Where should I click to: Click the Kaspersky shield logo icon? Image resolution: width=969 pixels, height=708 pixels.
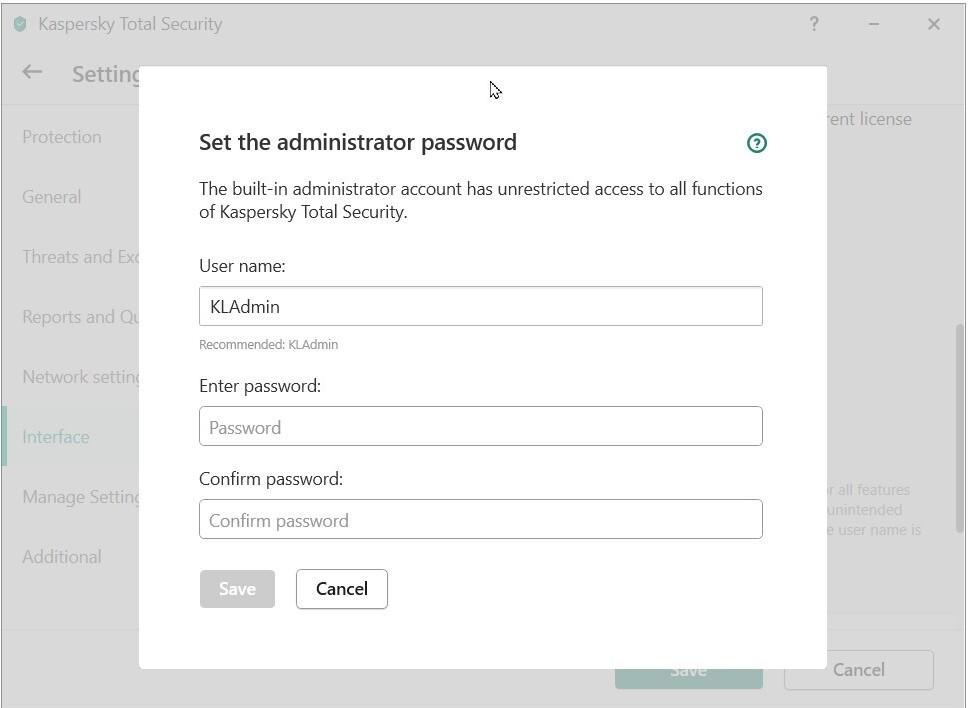click(20, 24)
